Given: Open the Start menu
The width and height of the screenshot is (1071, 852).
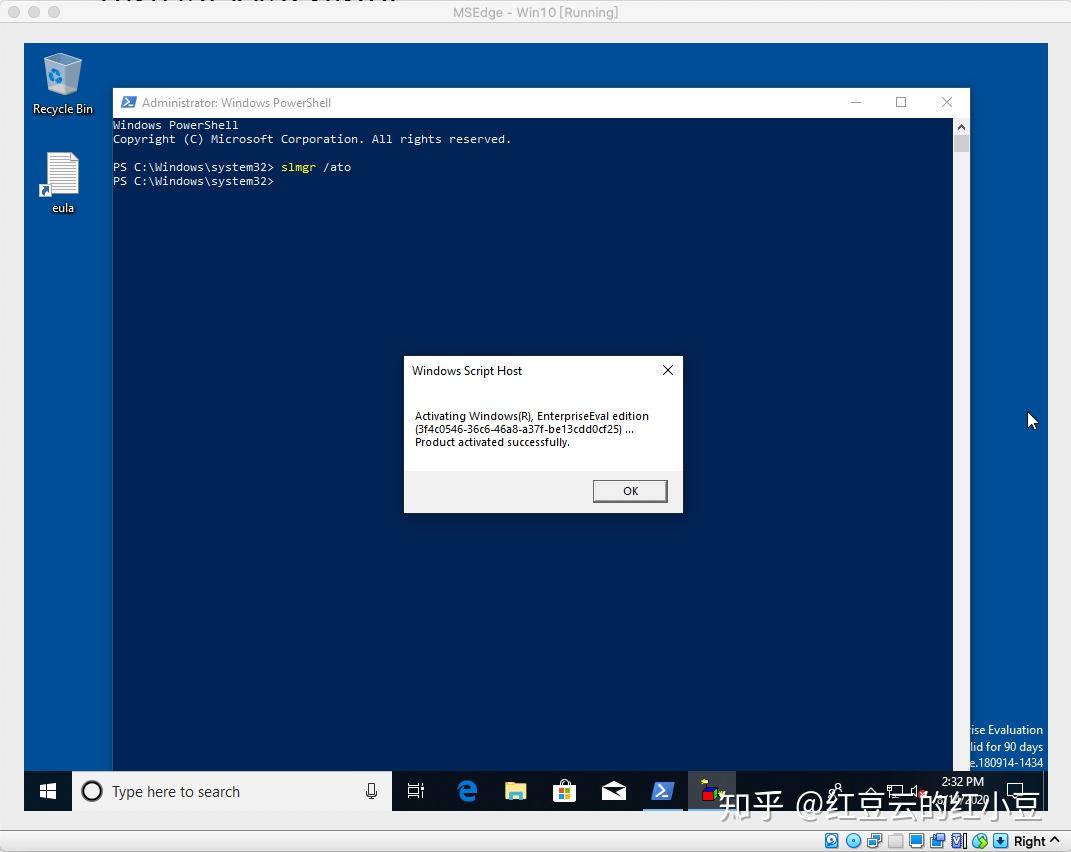Looking at the screenshot, I should [47, 791].
